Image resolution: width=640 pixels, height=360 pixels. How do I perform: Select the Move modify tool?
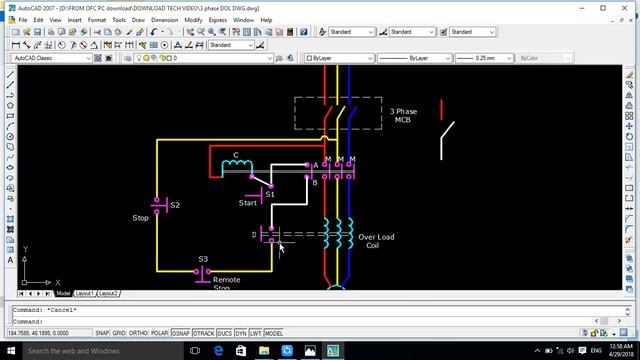(x=629, y=126)
